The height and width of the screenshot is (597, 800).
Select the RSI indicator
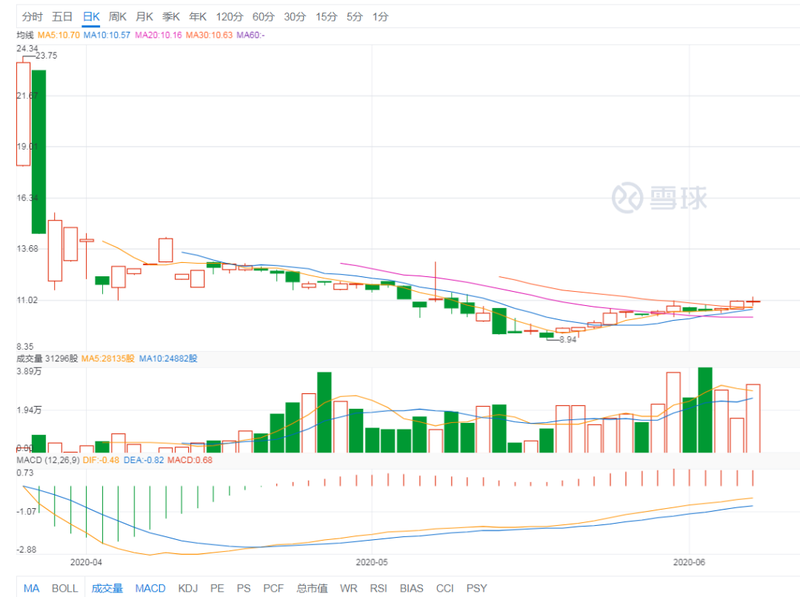(379, 588)
